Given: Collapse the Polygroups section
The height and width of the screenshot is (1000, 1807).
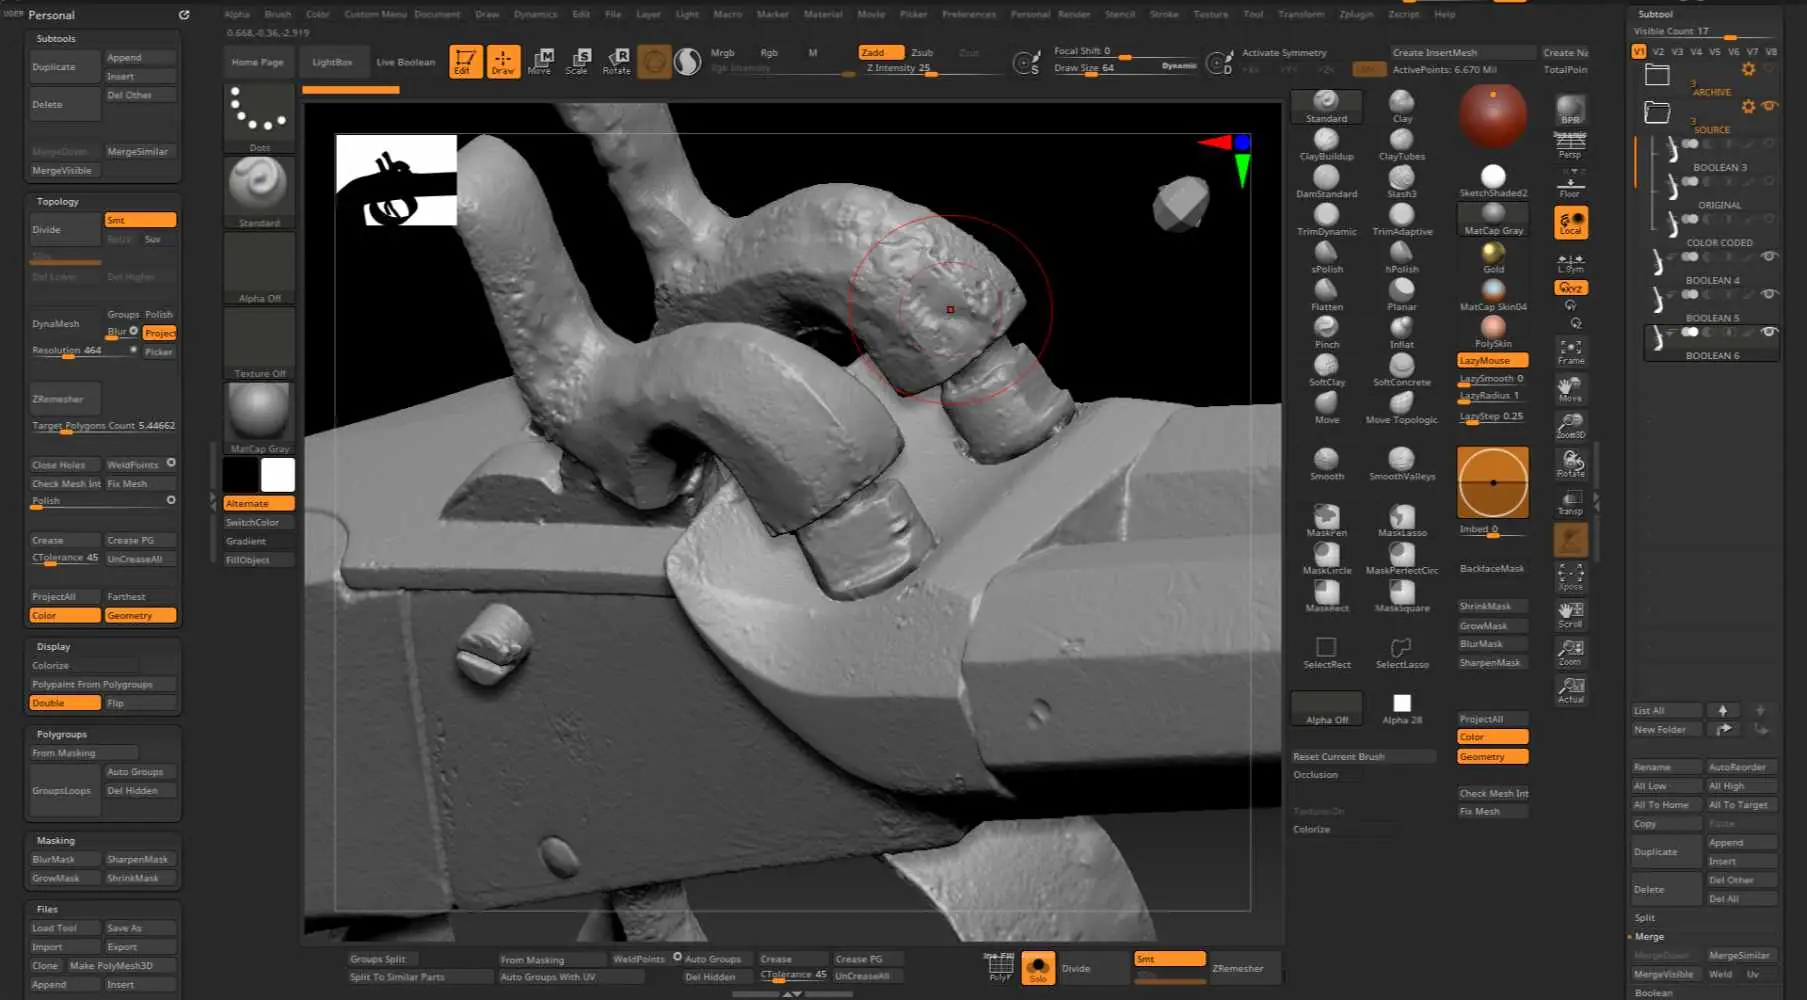Looking at the screenshot, I should click(61, 734).
